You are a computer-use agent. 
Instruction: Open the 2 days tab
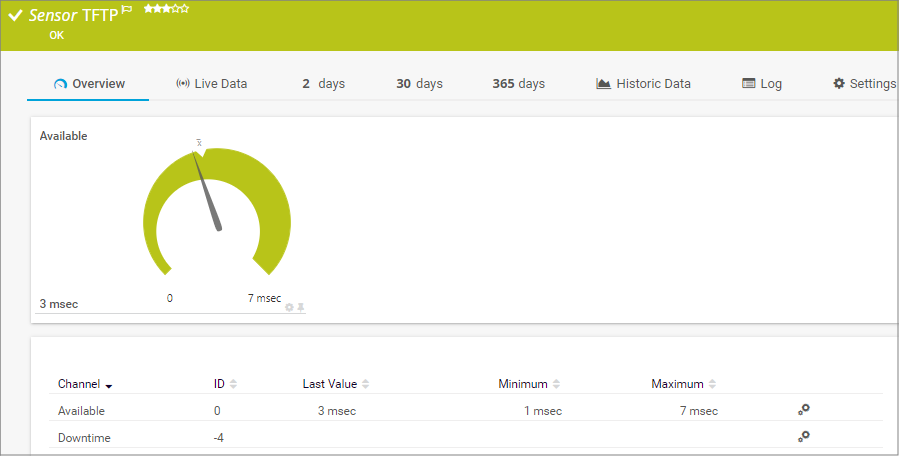[323, 84]
